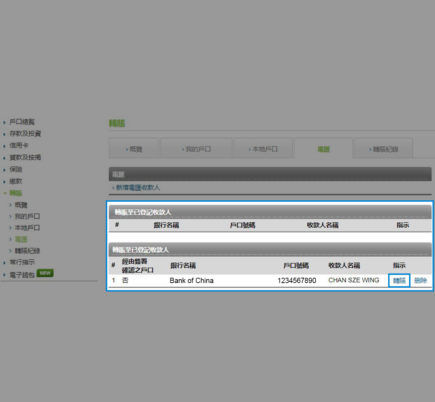Open 戶口總覽 in the sidebar menu
The height and width of the screenshot is (402, 435).
click(22, 122)
